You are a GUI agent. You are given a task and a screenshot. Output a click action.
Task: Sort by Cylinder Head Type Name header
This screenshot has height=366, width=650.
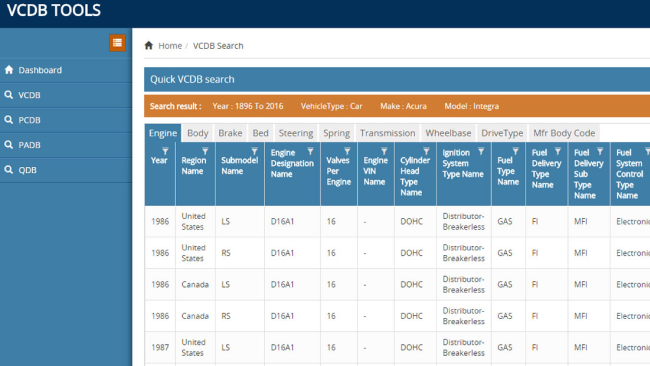(415, 177)
